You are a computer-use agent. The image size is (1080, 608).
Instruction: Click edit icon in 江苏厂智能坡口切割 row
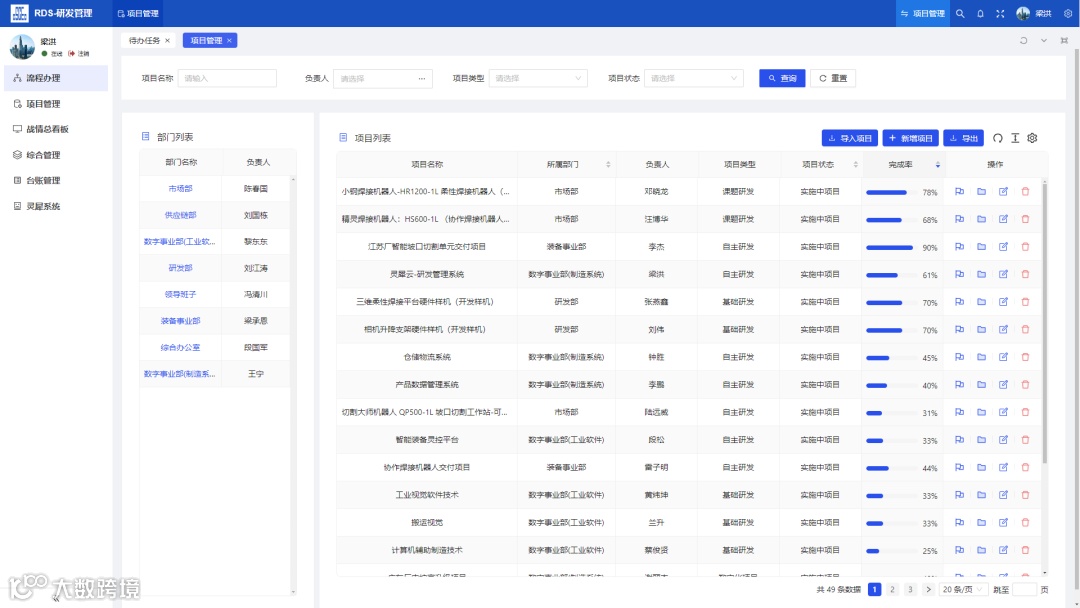click(x=1004, y=247)
